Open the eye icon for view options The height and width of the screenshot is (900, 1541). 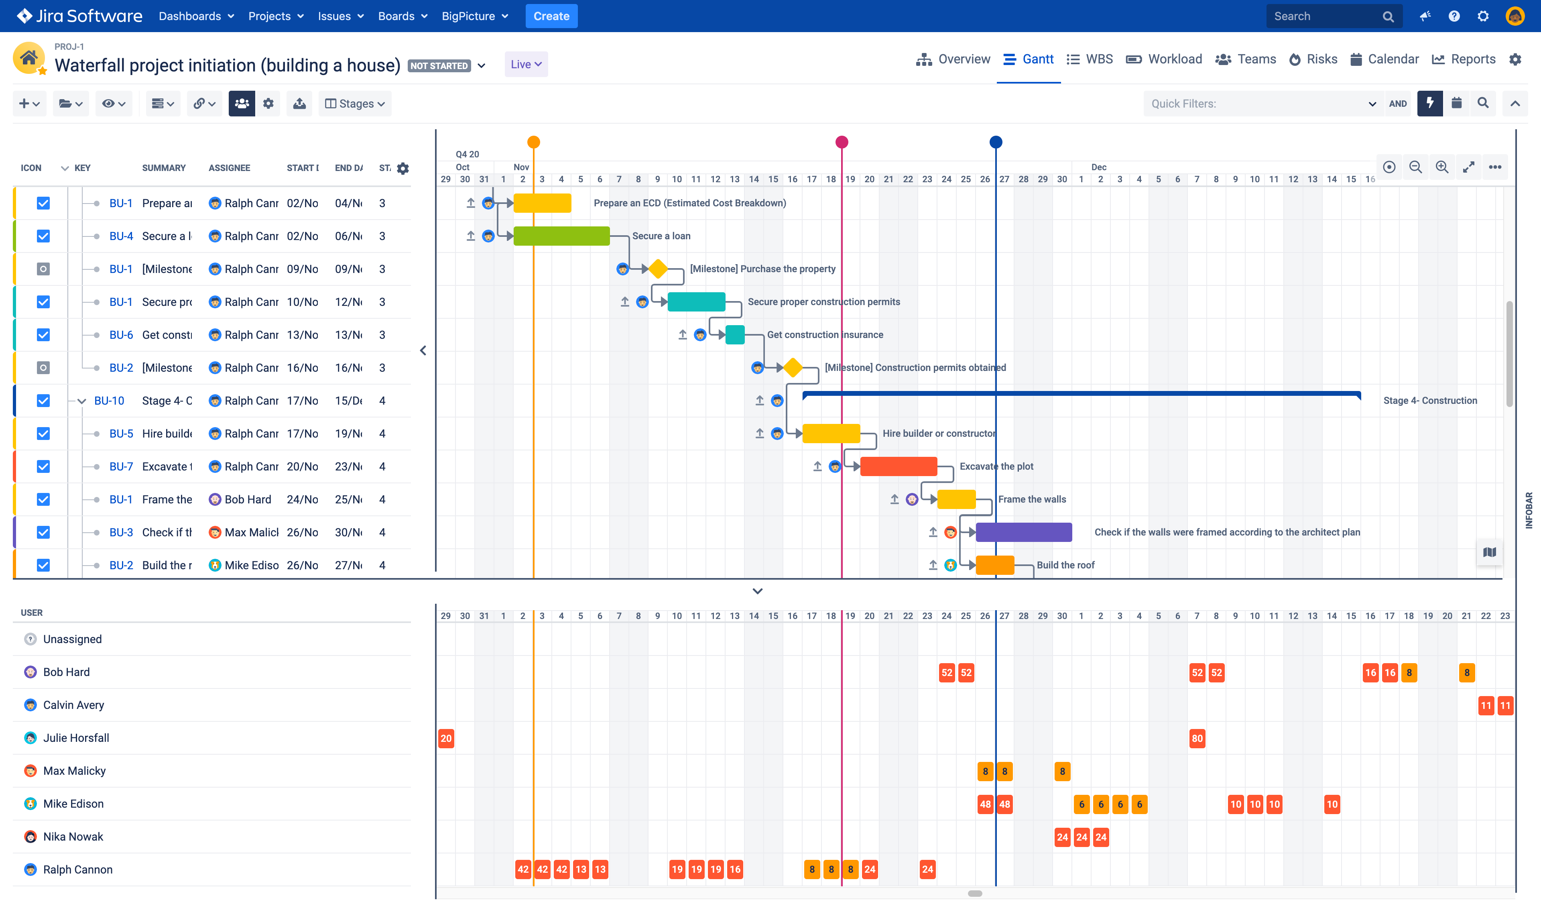108,103
